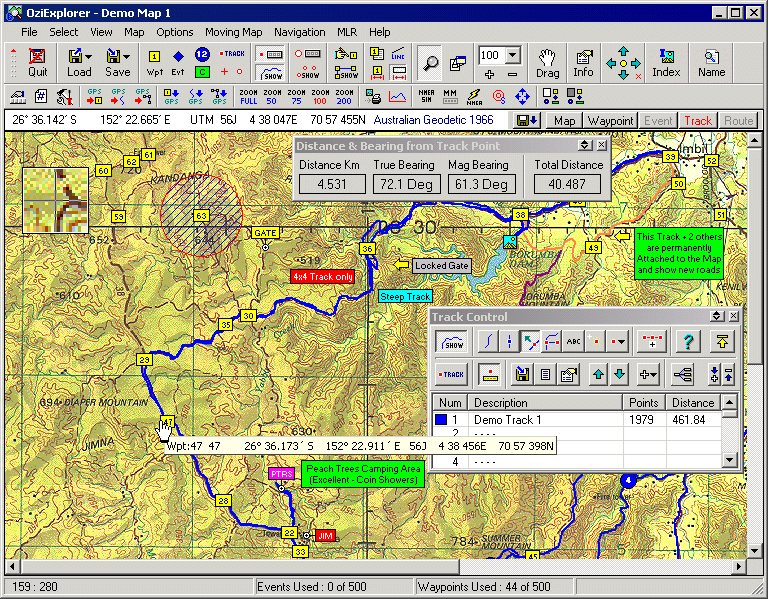
Task: Toggle Show track button in Track Control
Action: coord(453,341)
